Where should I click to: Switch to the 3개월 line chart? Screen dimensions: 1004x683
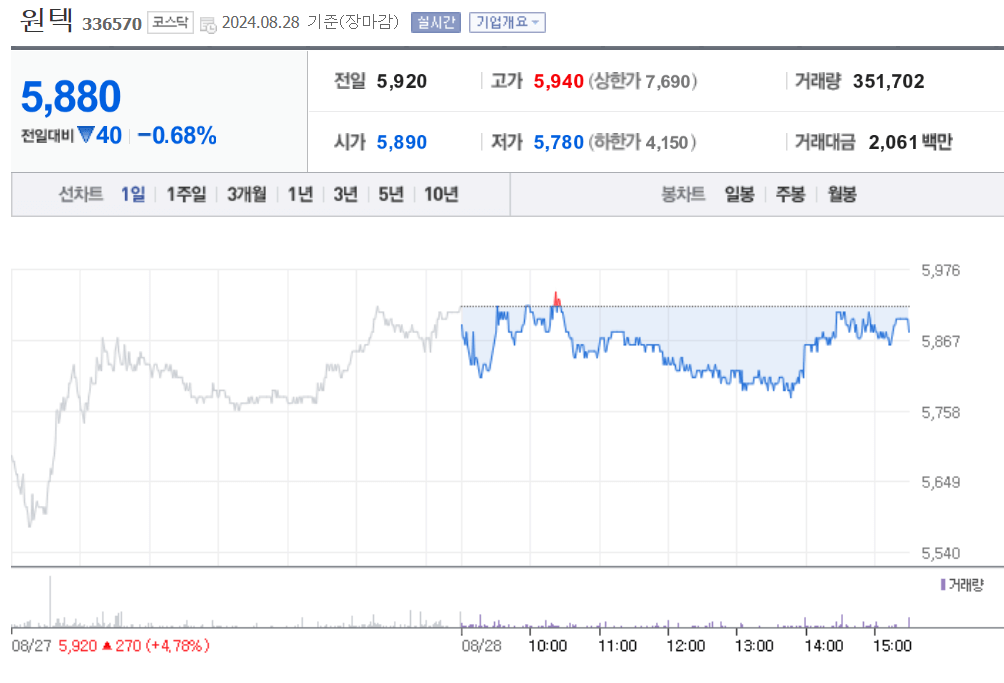pos(247,194)
